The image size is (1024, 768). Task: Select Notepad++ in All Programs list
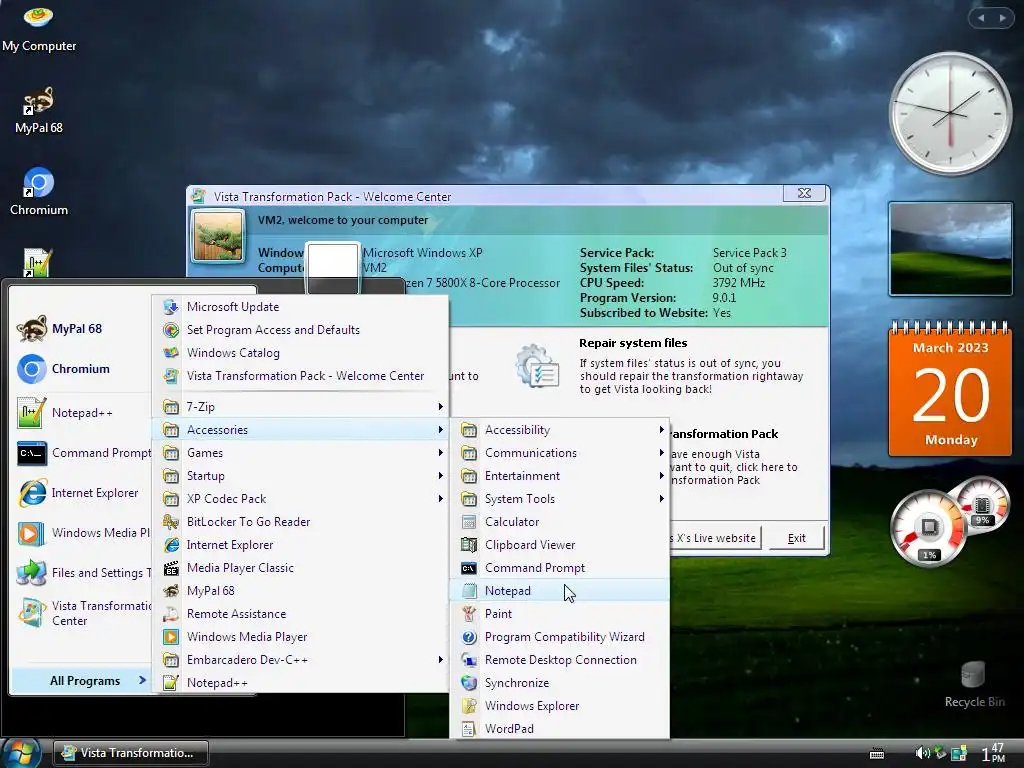point(300,683)
